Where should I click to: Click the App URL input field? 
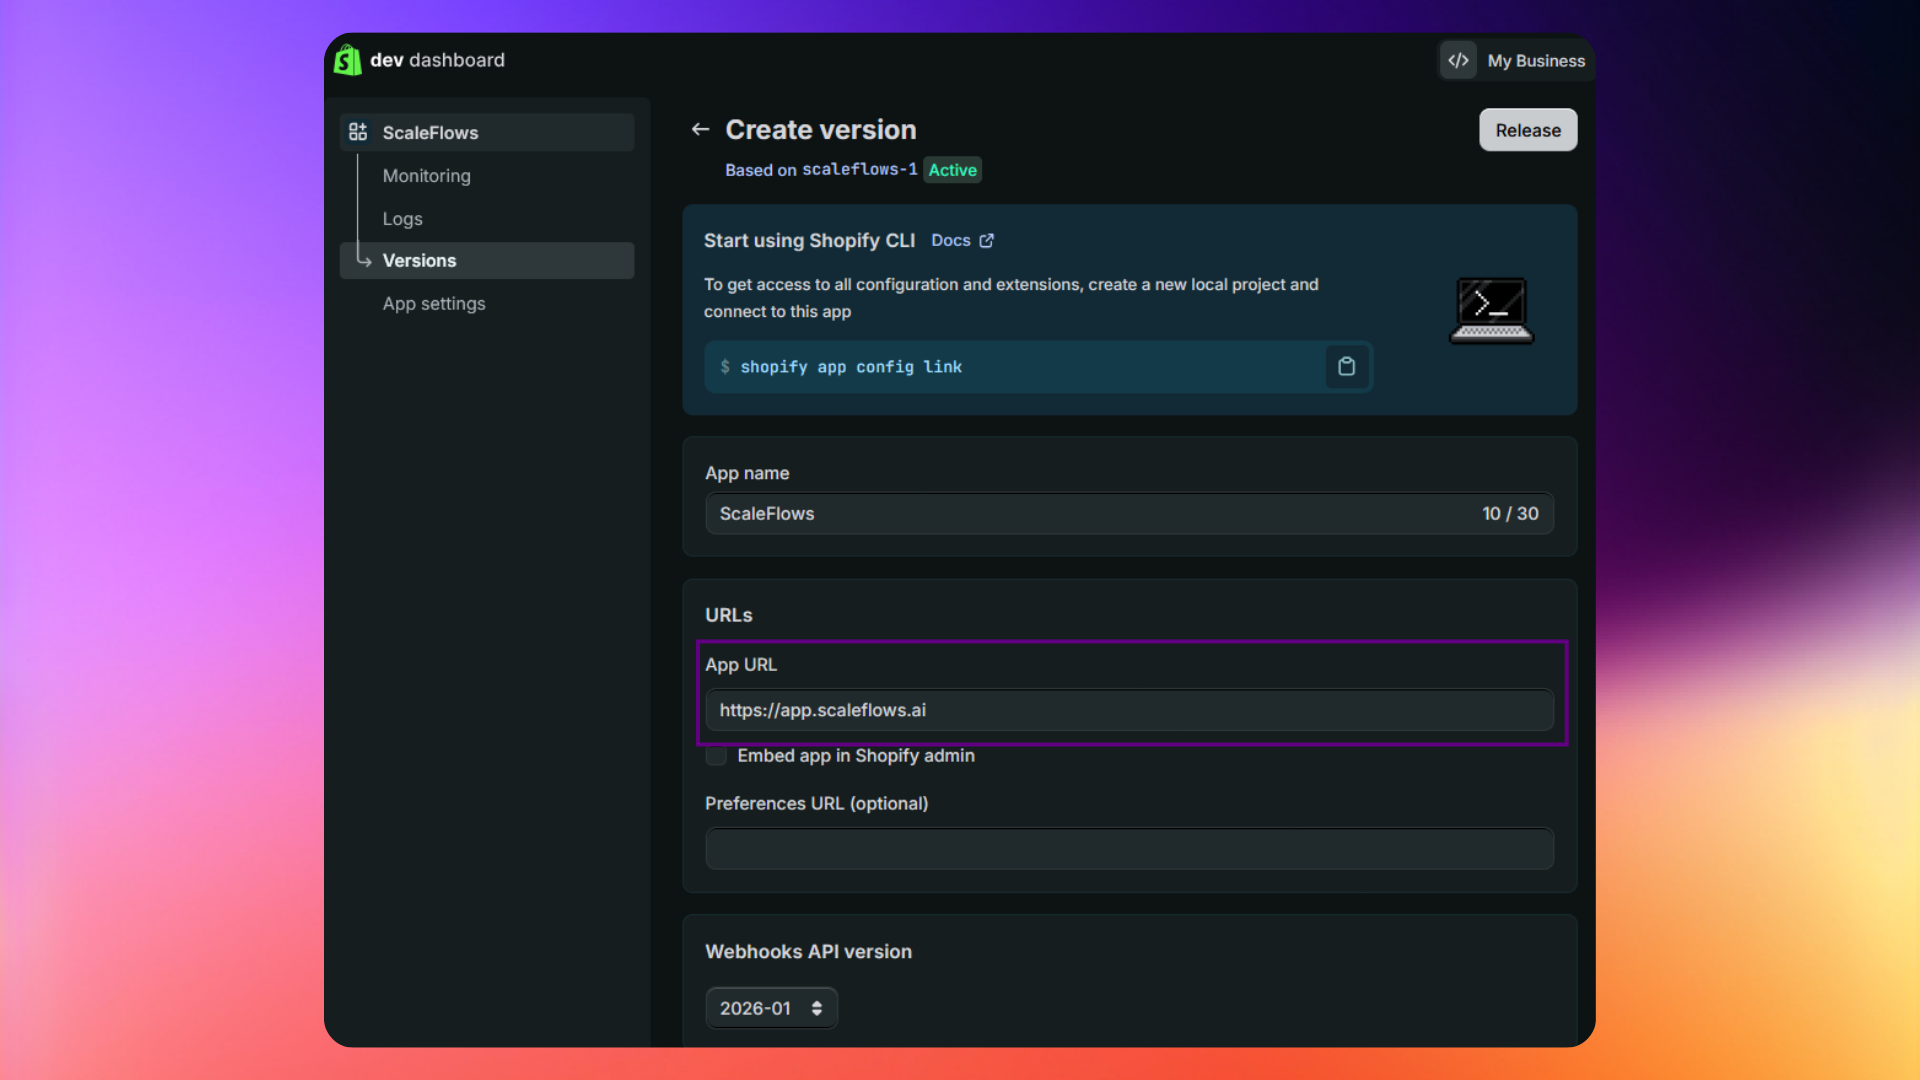(x=1129, y=710)
